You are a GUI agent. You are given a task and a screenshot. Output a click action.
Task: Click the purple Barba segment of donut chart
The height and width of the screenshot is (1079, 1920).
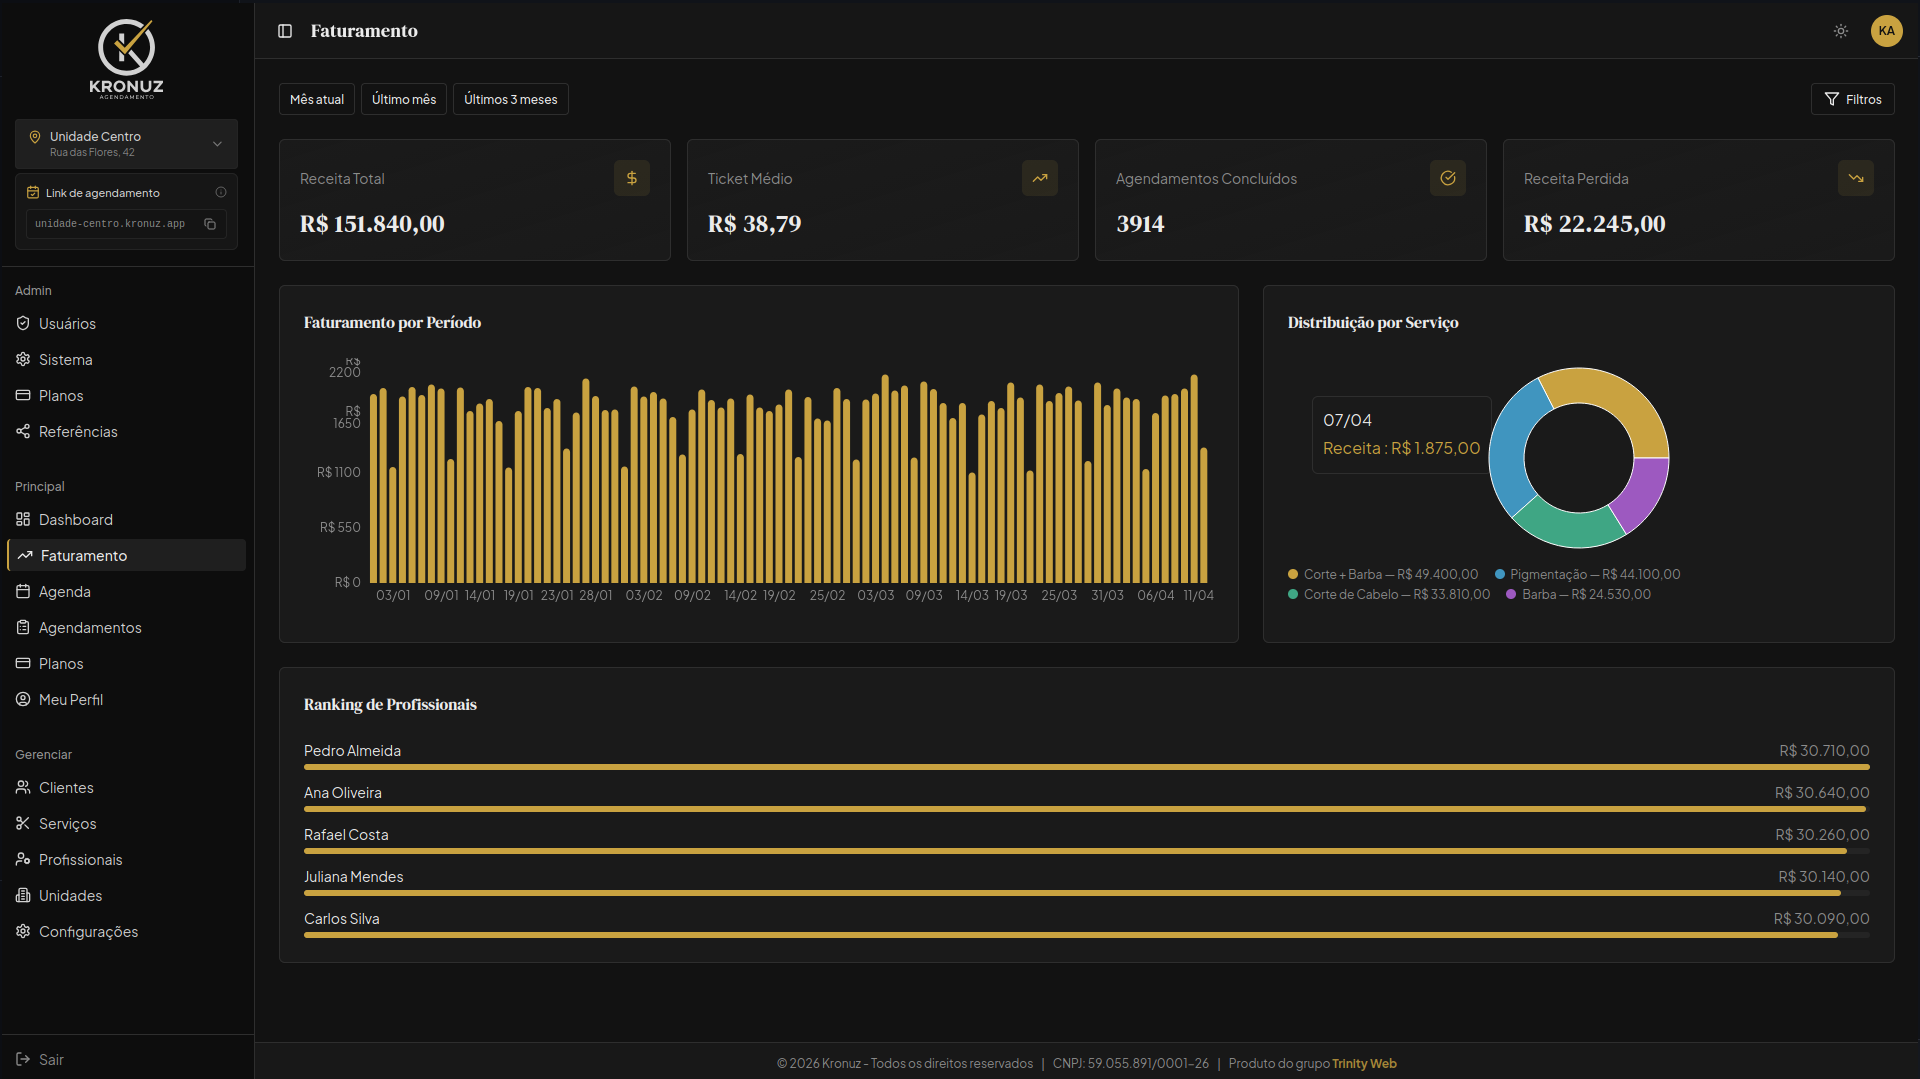[1640, 493]
